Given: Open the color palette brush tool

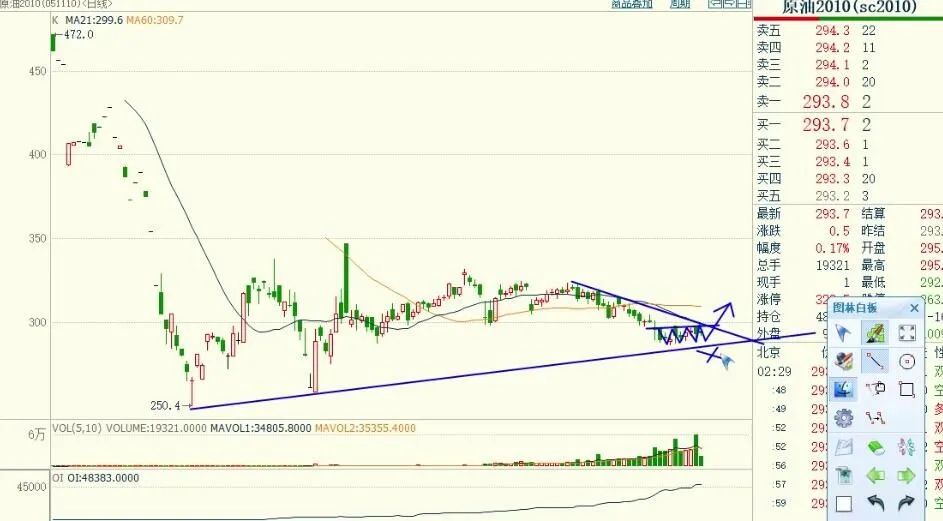Looking at the screenshot, I should (x=843, y=361).
